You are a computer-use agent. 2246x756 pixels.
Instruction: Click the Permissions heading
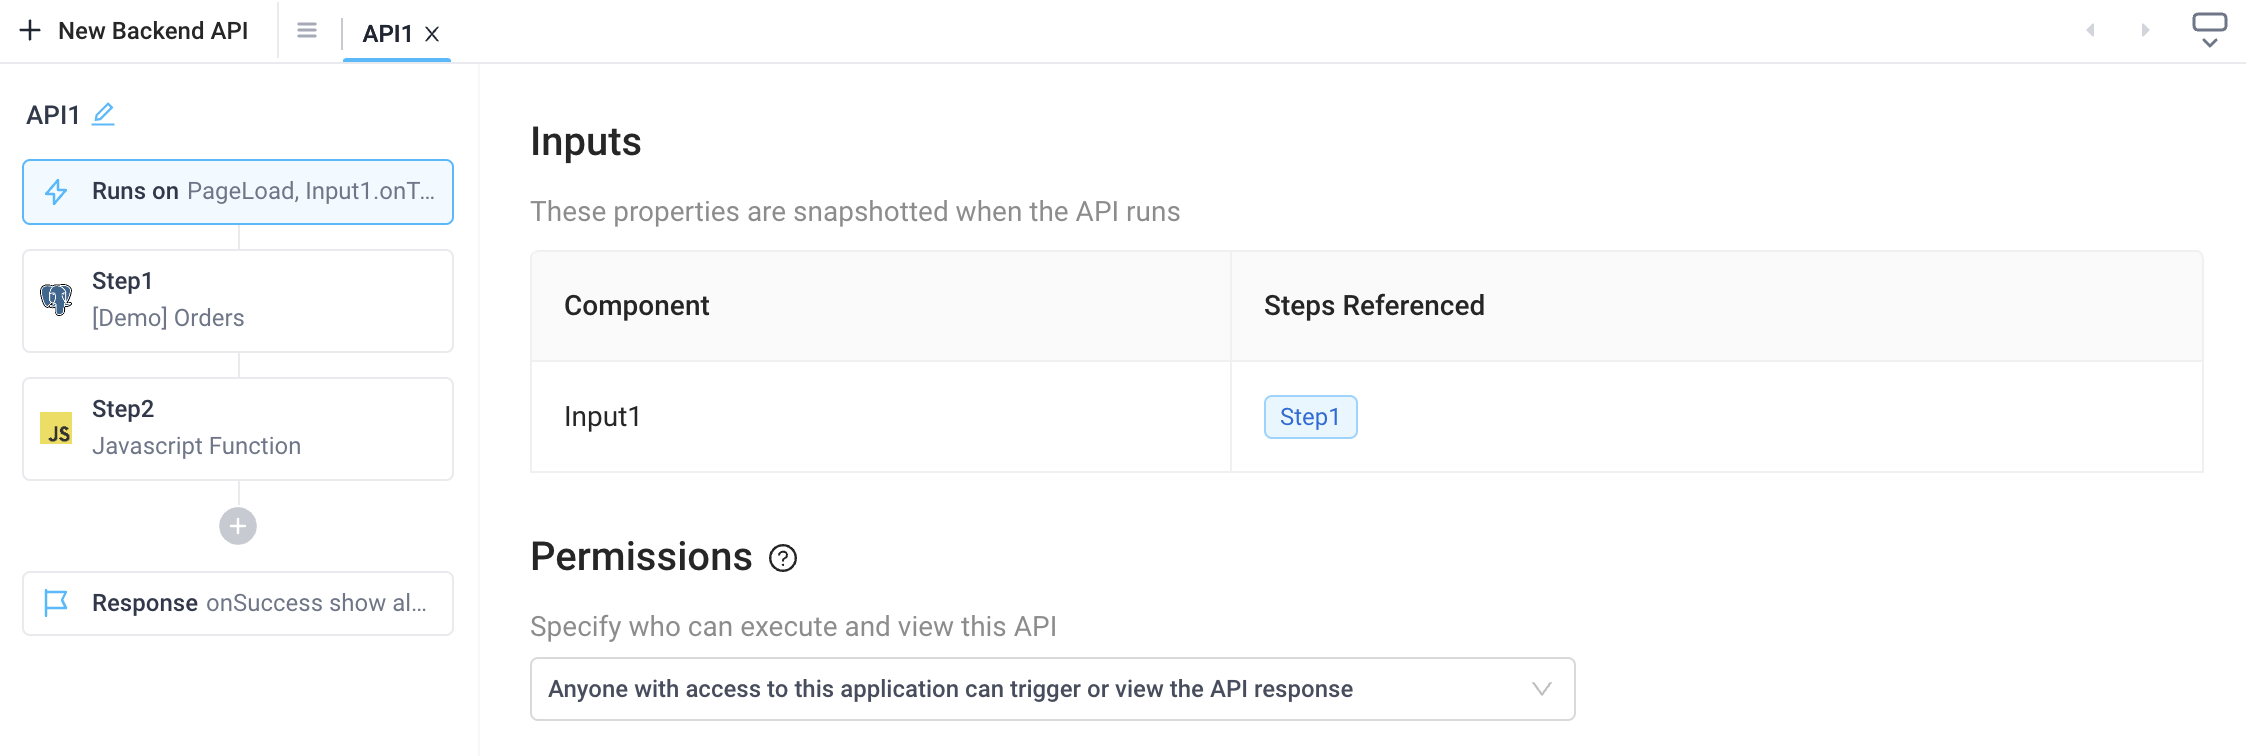coord(641,557)
